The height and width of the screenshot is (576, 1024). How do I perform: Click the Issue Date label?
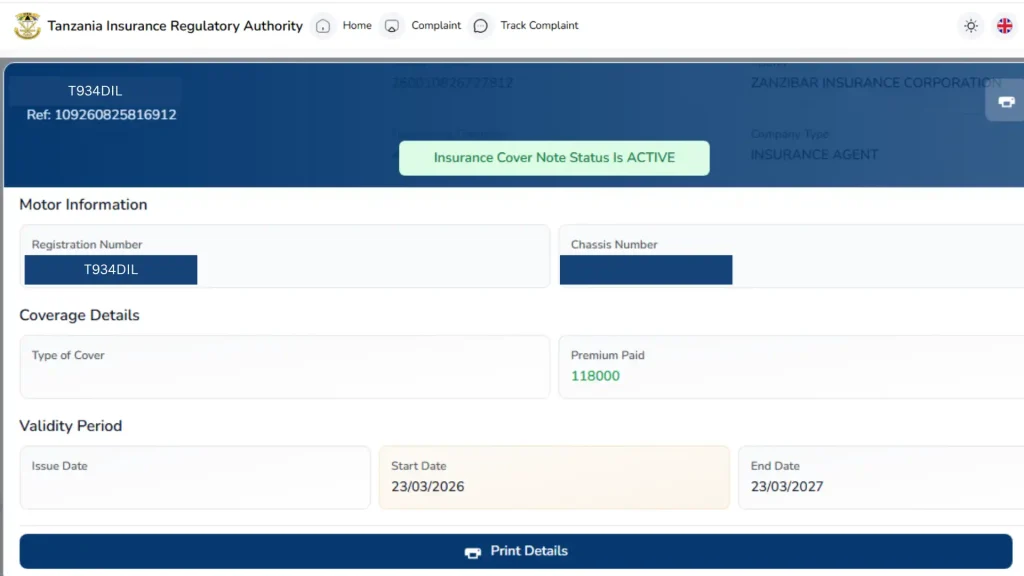point(59,466)
